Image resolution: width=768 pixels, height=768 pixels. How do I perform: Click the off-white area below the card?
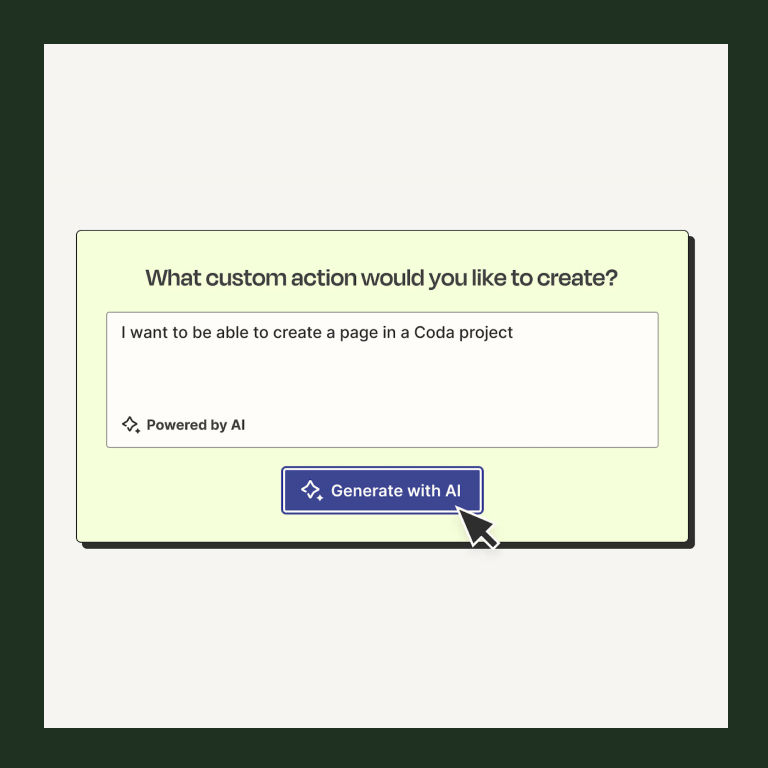(385, 638)
